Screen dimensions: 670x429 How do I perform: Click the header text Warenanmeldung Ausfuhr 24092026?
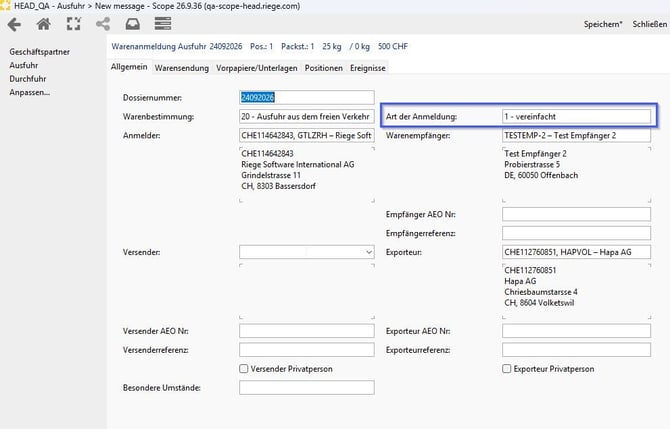pyautogui.click(x=177, y=47)
